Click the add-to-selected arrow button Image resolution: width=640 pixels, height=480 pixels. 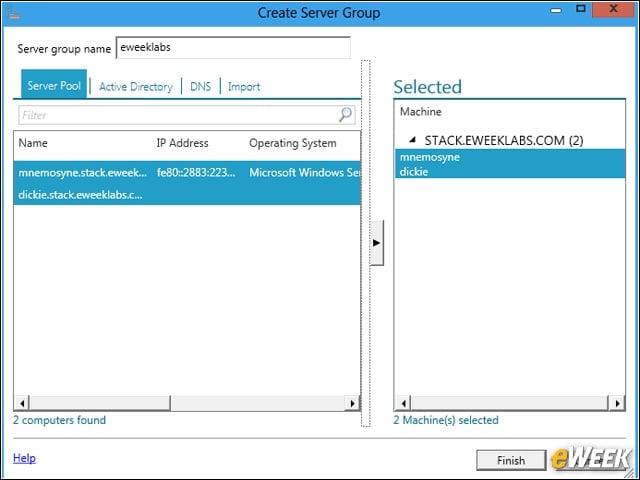376,243
